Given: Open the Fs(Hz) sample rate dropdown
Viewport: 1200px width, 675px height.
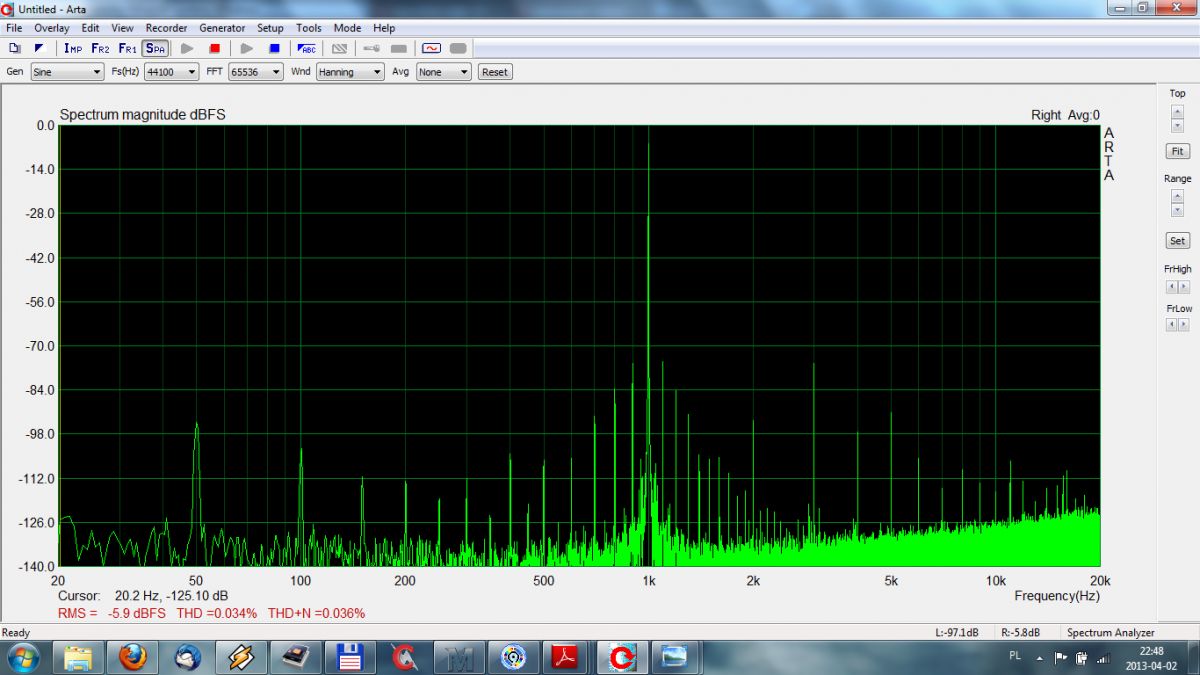Looking at the screenshot, I should coord(171,72).
